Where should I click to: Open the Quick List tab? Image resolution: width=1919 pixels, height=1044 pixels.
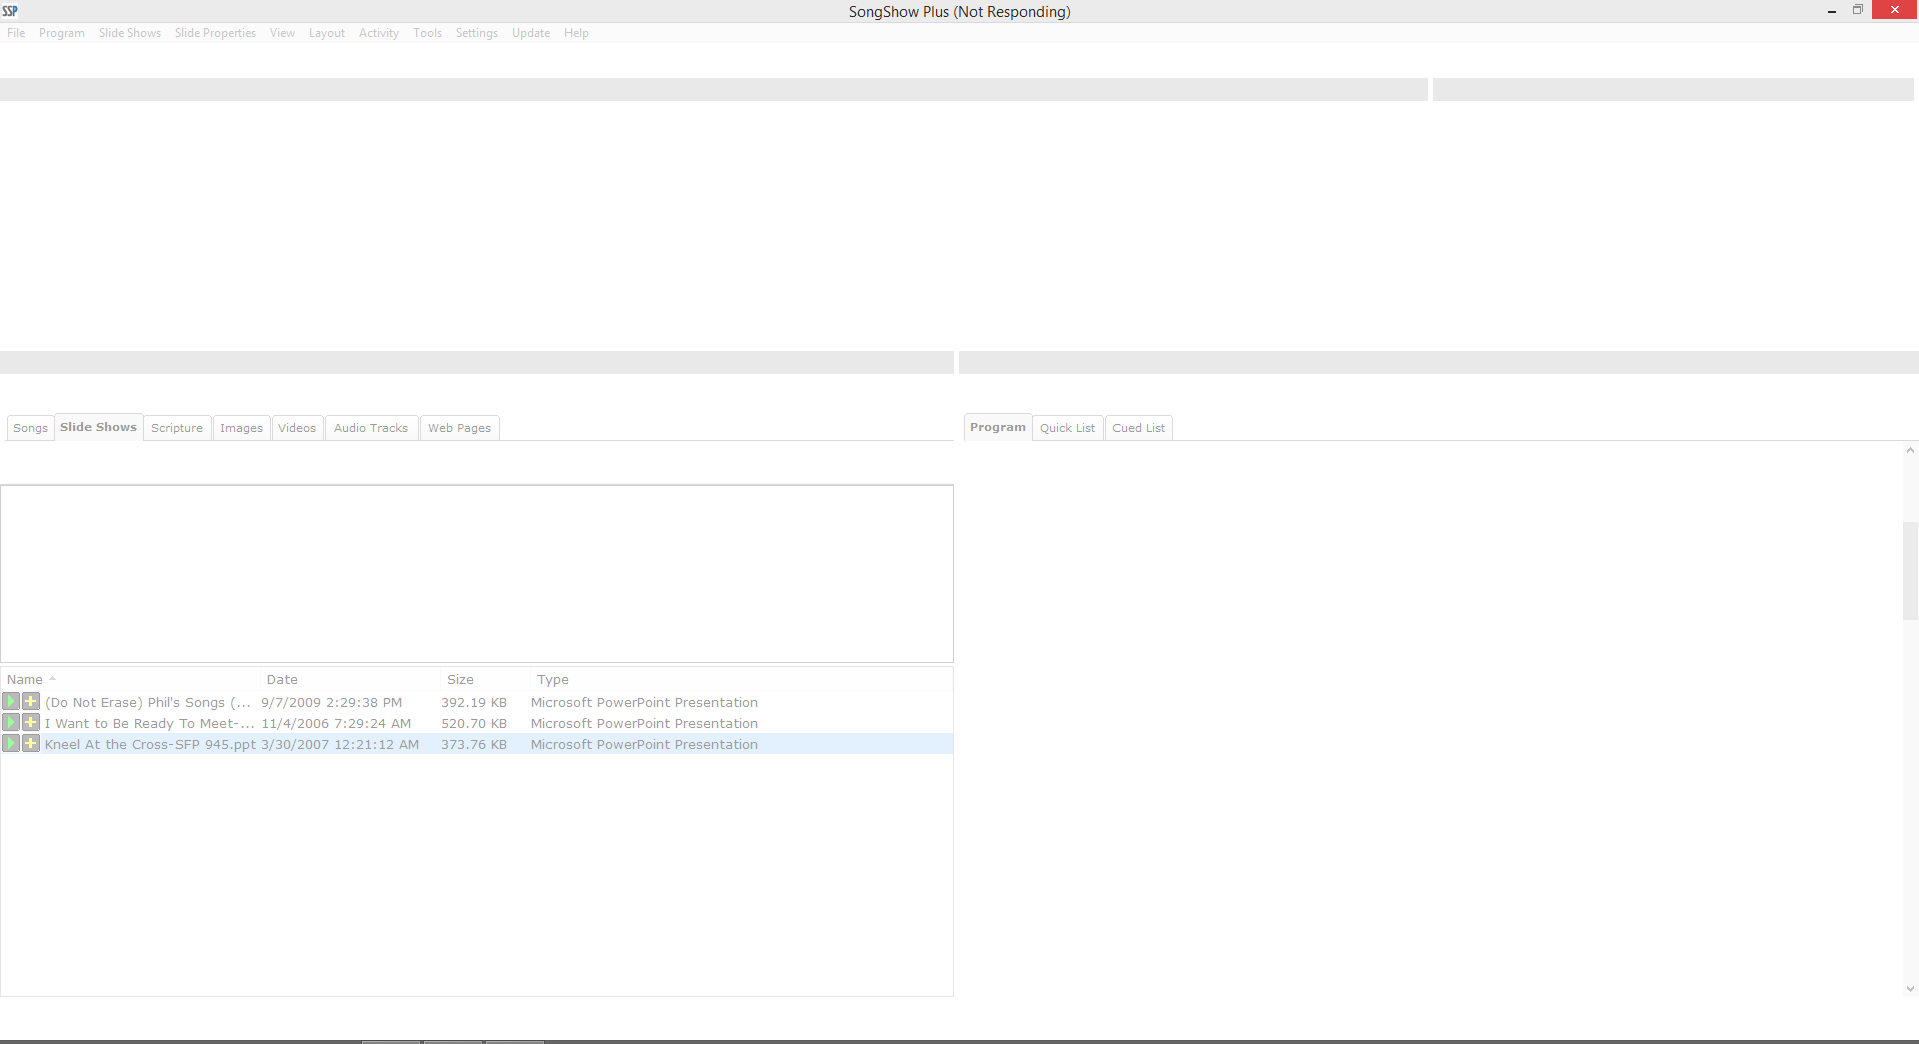[x=1067, y=428]
